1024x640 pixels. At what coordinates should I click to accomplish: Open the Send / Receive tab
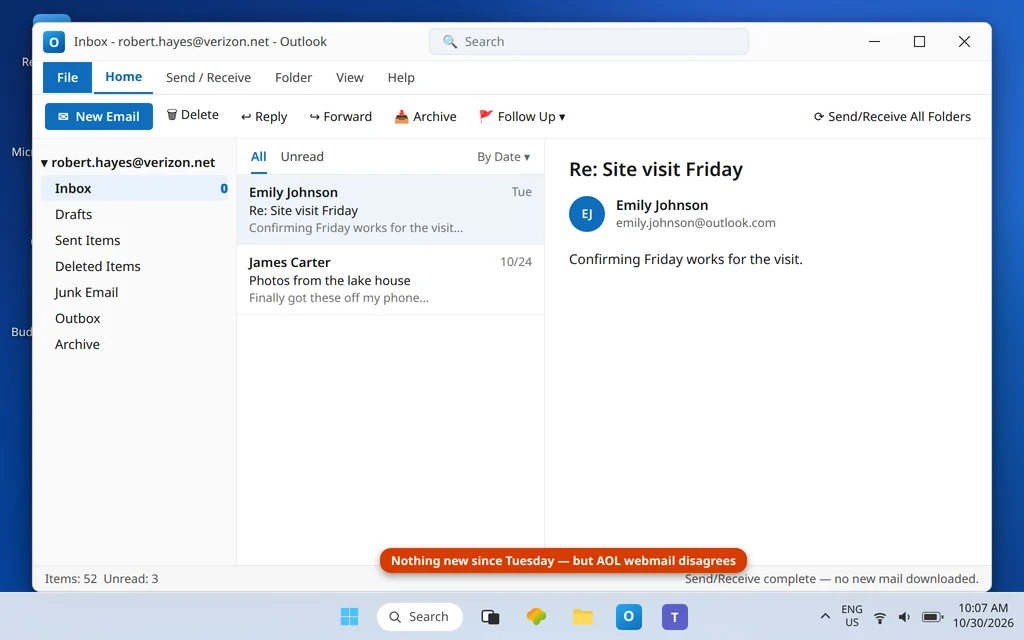[208, 78]
